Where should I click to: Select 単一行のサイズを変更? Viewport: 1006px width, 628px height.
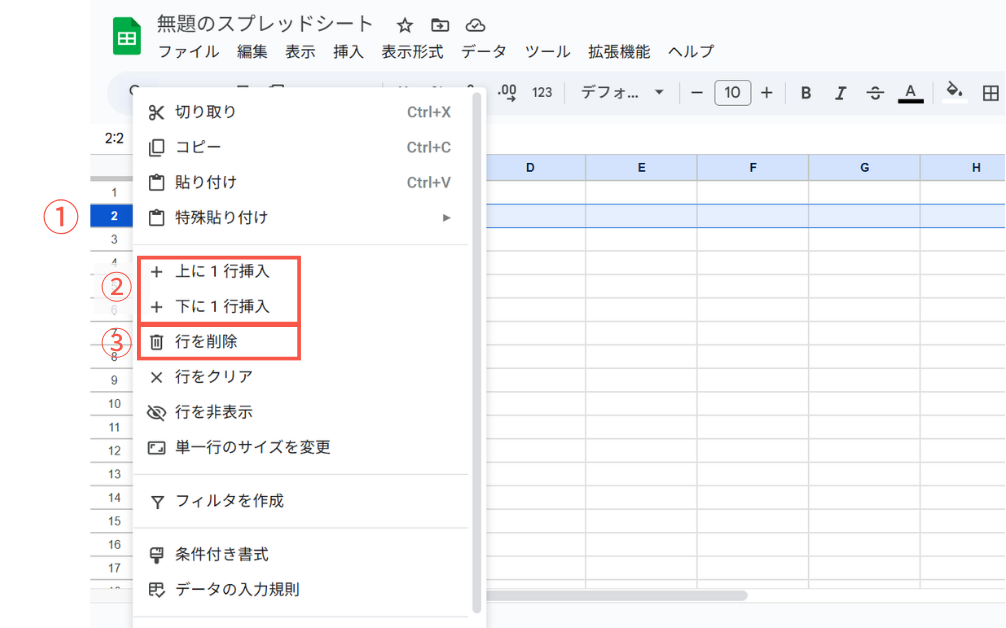(x=300, y=447)
